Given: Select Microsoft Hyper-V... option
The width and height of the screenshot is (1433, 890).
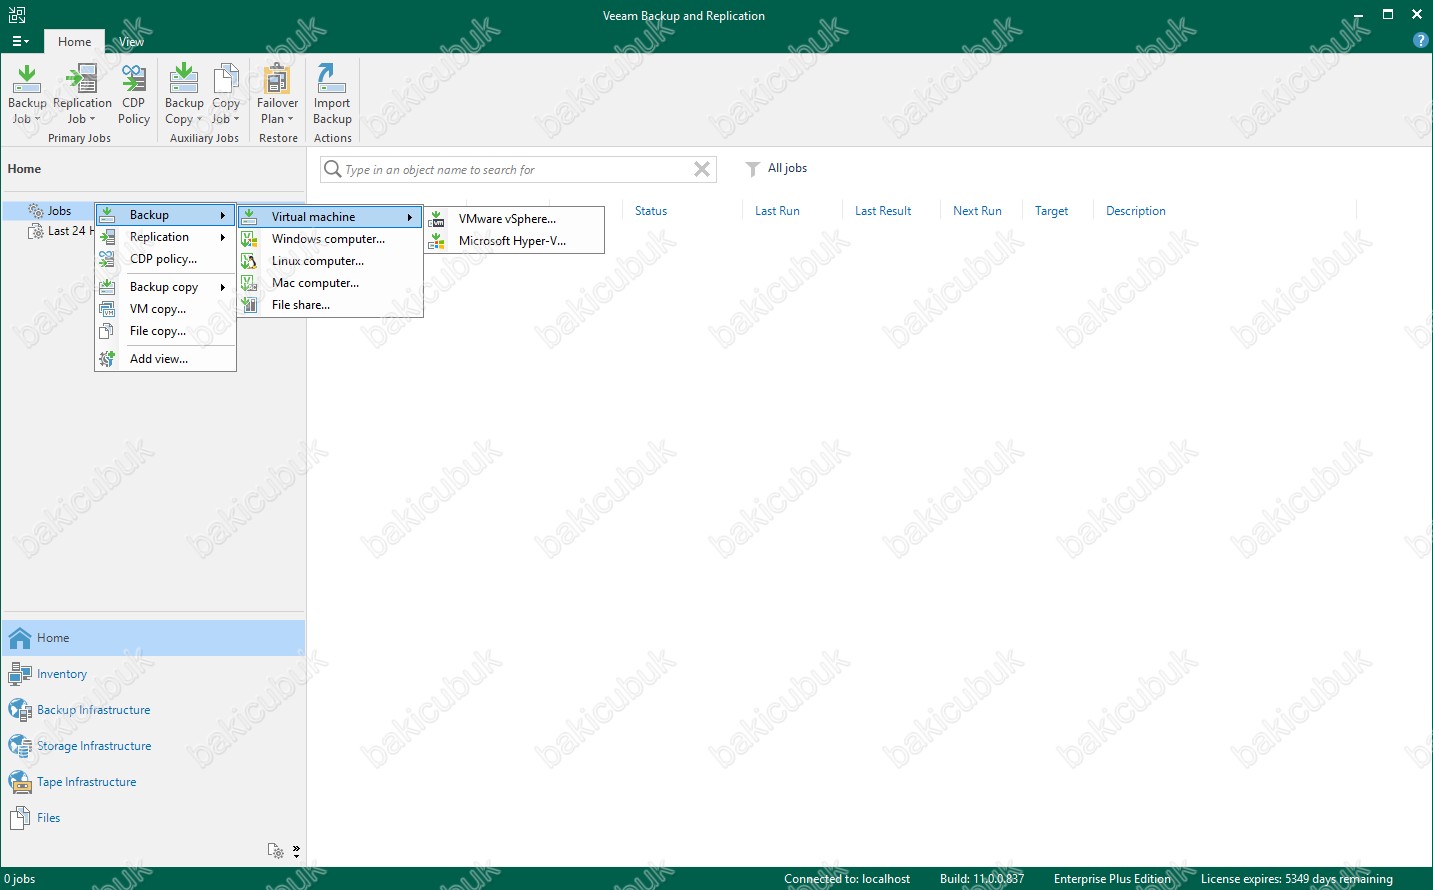Looking at the screenshot, I should [x=514, y=241].
